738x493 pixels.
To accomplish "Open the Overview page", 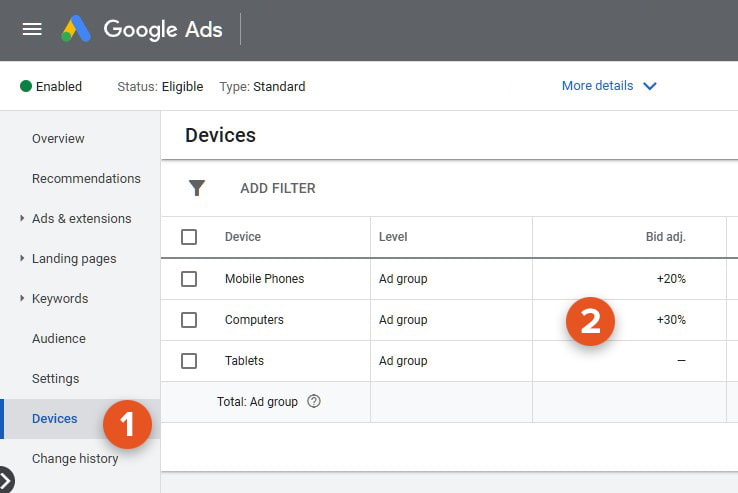I will point(58,138).
